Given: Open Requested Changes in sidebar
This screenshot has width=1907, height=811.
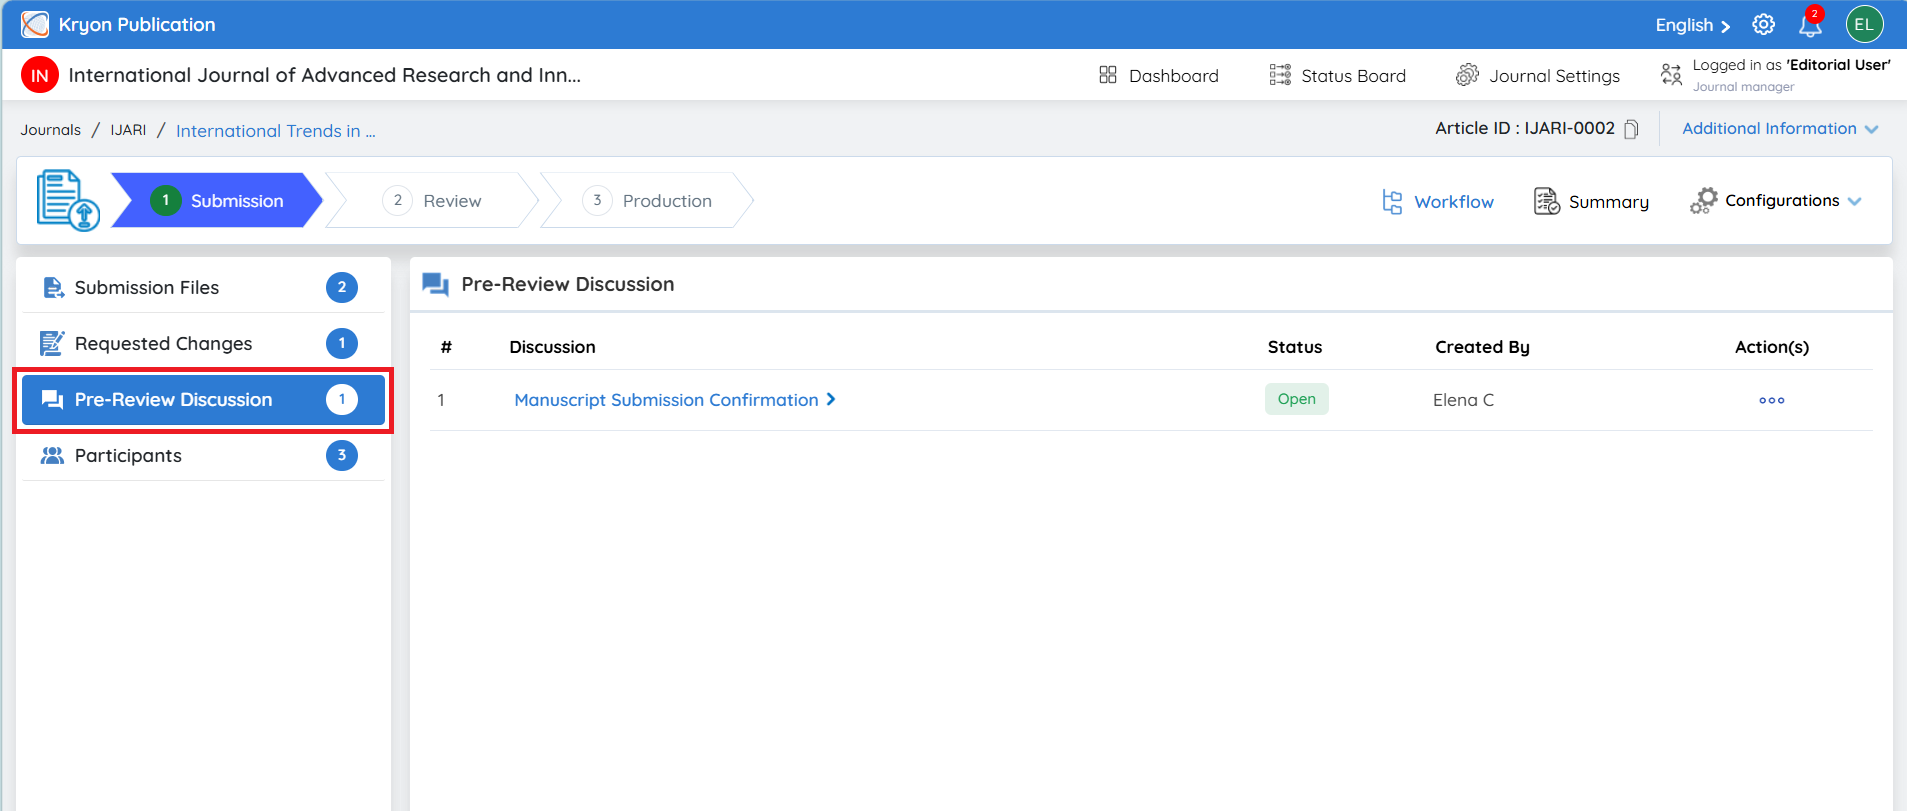Looking at the screenshot, I should [x=204, y=343].
